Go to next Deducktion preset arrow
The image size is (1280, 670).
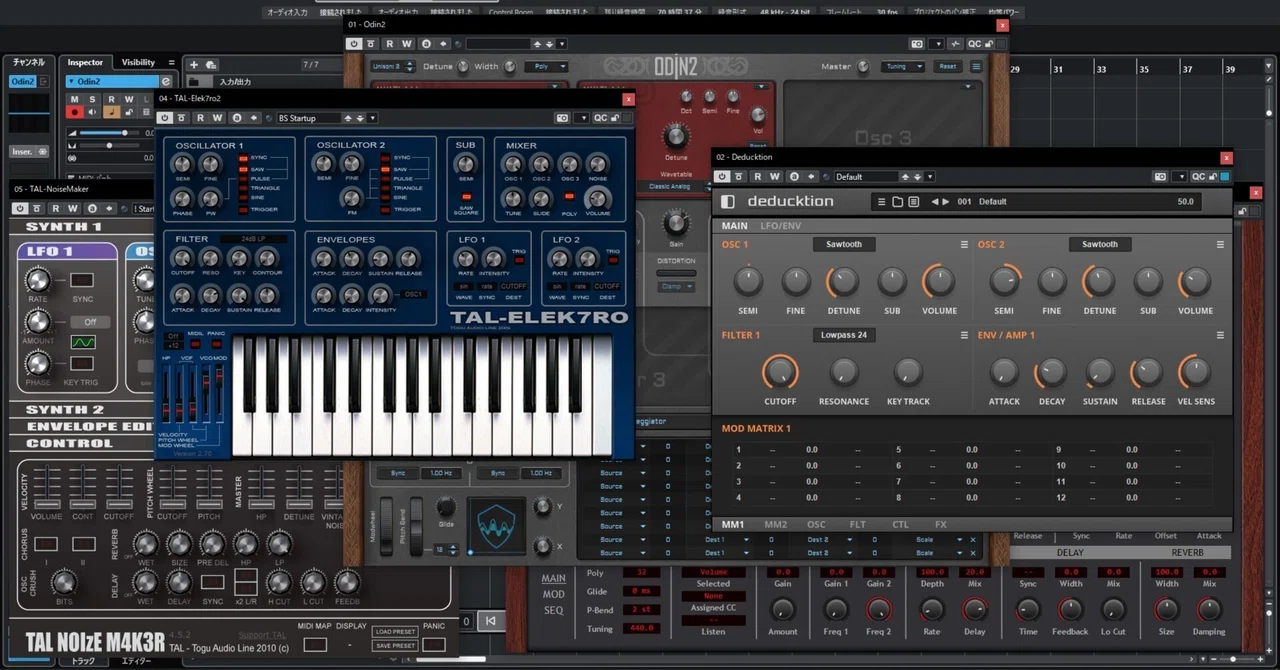tap(947, 202)
